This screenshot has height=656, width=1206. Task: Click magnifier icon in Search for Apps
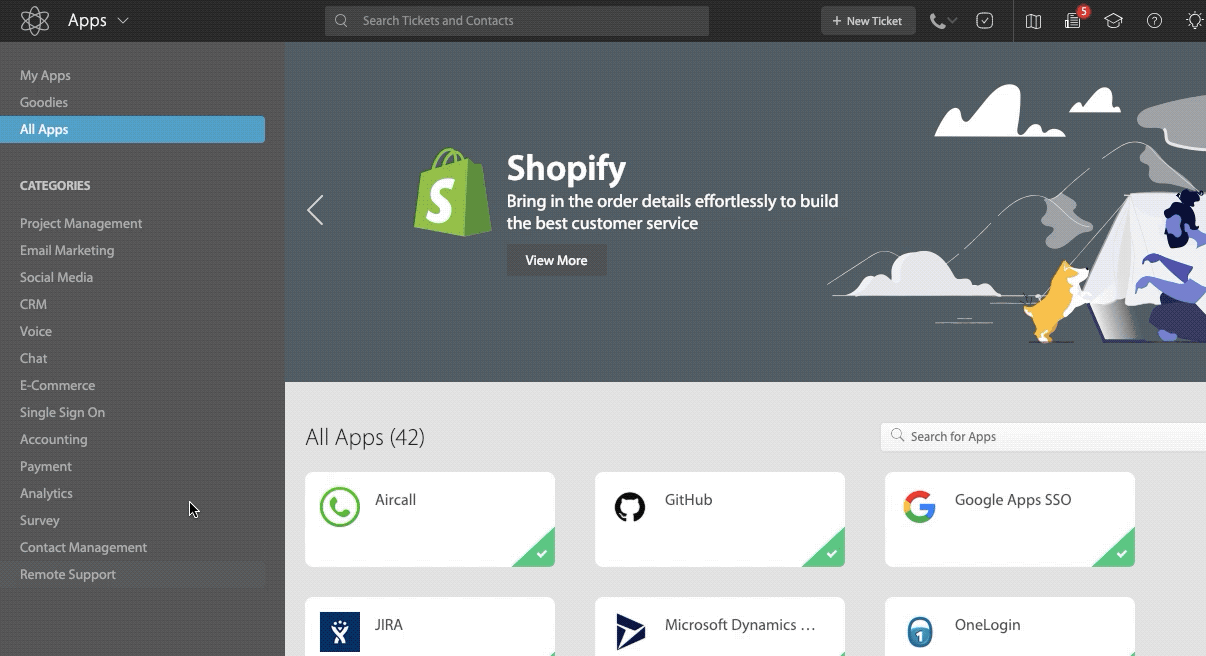898,436
